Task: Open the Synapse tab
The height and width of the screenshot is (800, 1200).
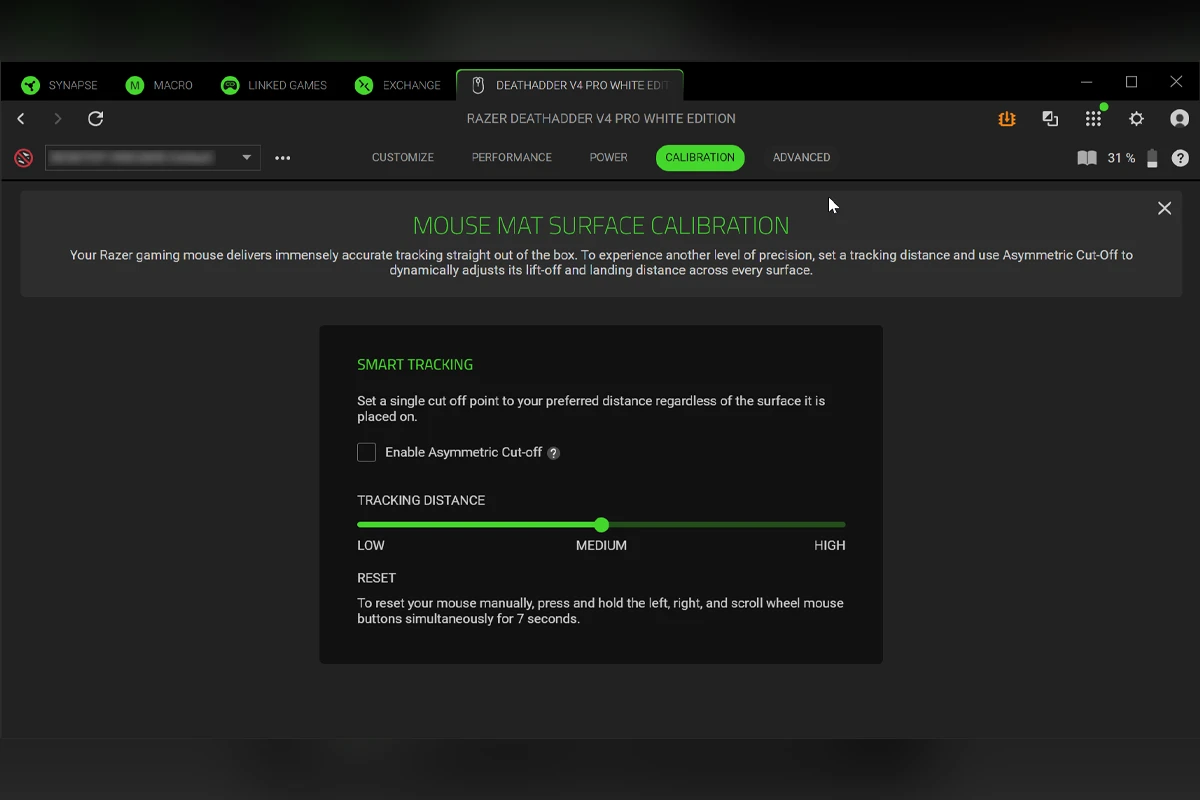Action: tap(60, 85)
